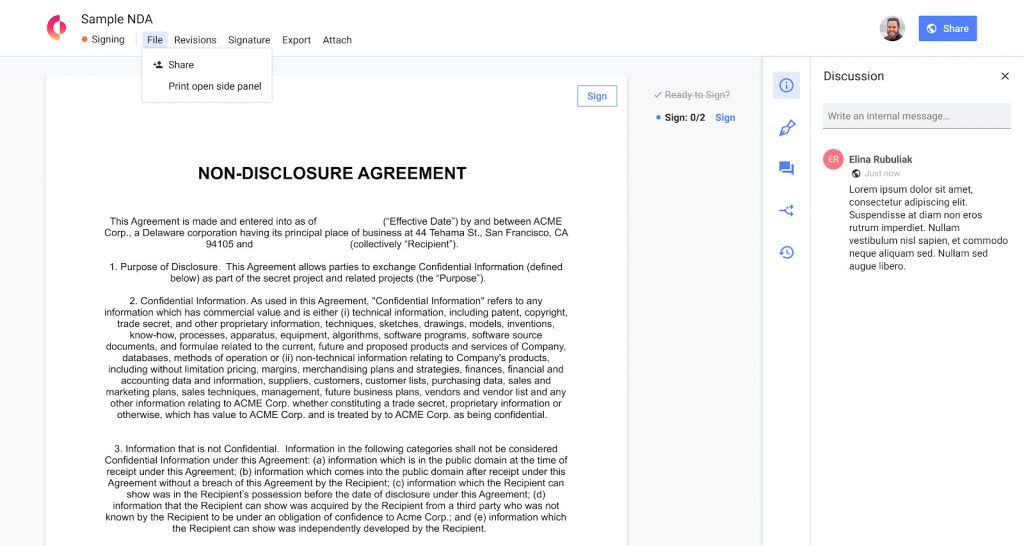Choose Share in the File dropdown
Viewport: 1024px width, 546px height.
pyautogui.click(x=206, y=65)
